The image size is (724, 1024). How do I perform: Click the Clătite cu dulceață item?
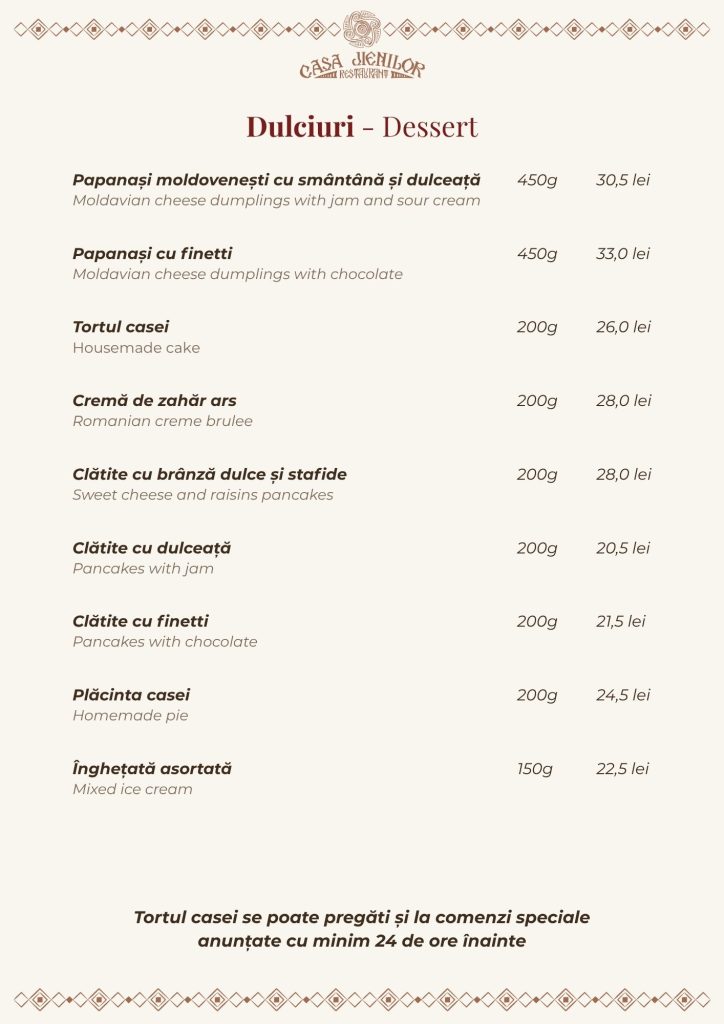coord(151,548)
